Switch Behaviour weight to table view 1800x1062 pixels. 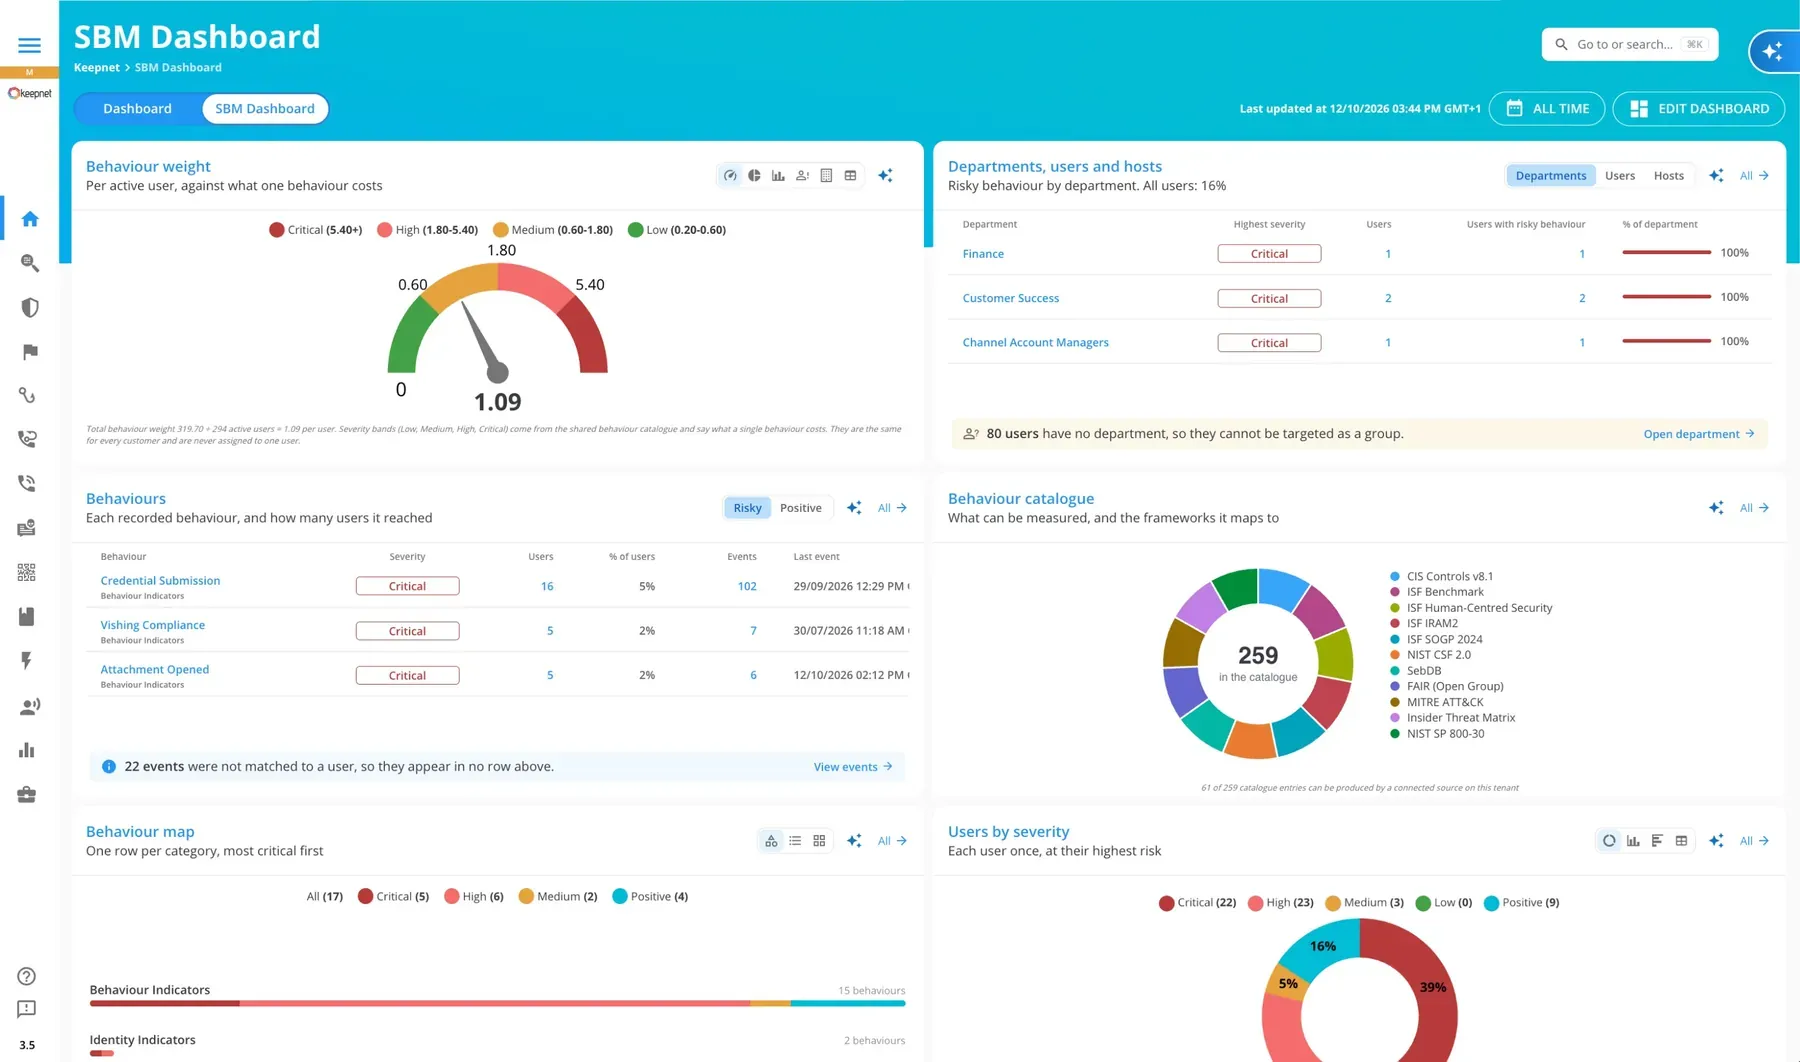coord(850,175)
